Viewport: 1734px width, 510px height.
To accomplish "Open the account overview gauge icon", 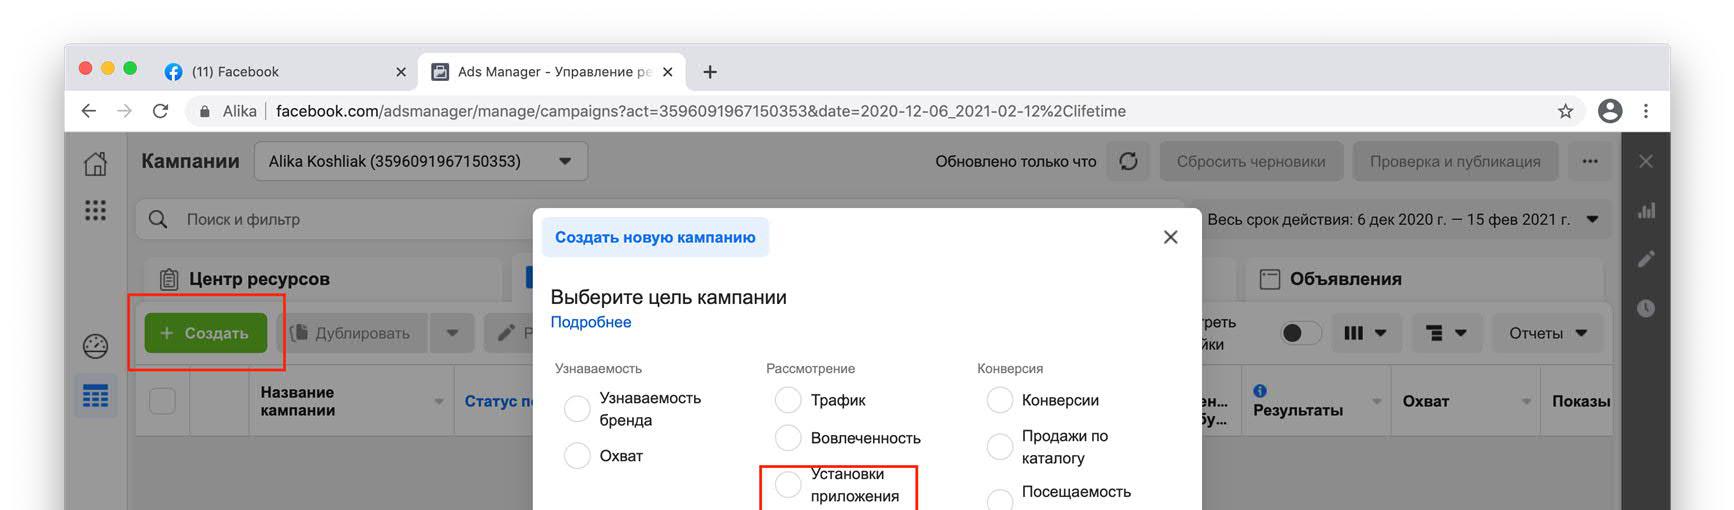I will (95, 346).
